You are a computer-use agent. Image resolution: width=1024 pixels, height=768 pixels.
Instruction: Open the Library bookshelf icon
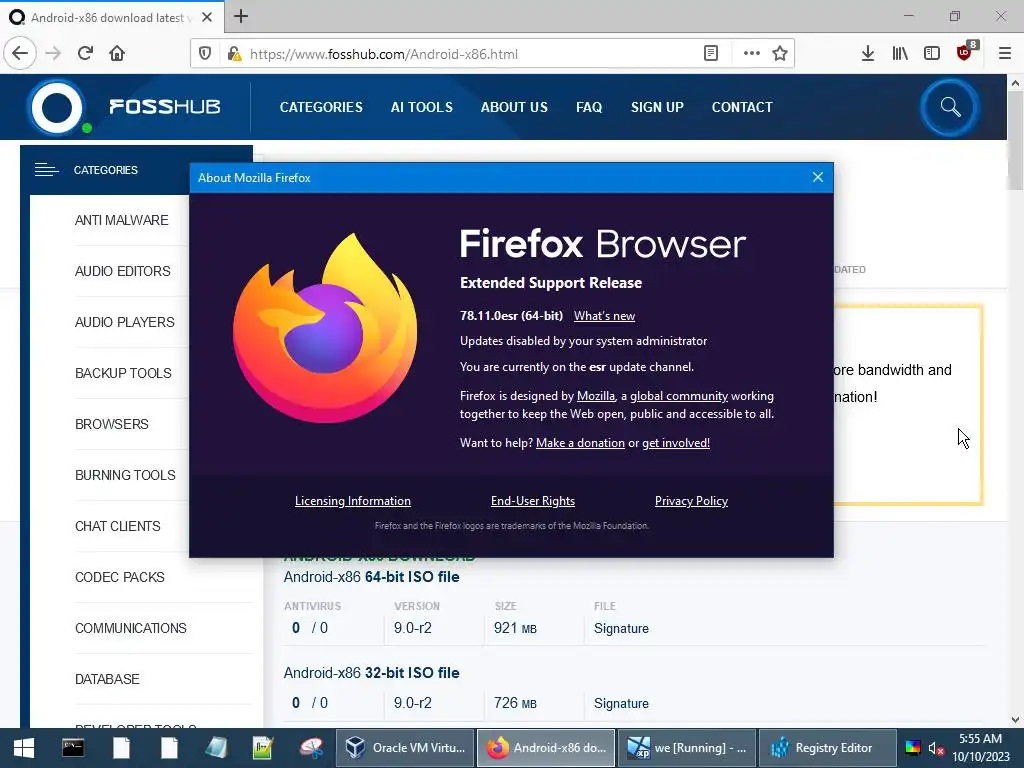tap(900, 54)
